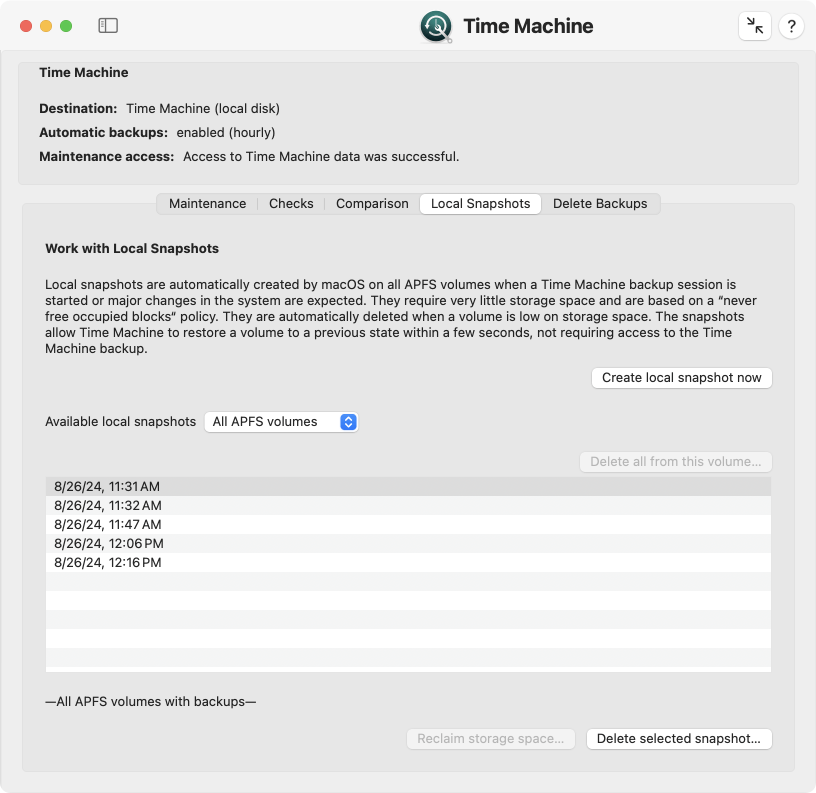
Task: Select snapshot 8/26/24, 11:47 AM
Action: [408, 525]
